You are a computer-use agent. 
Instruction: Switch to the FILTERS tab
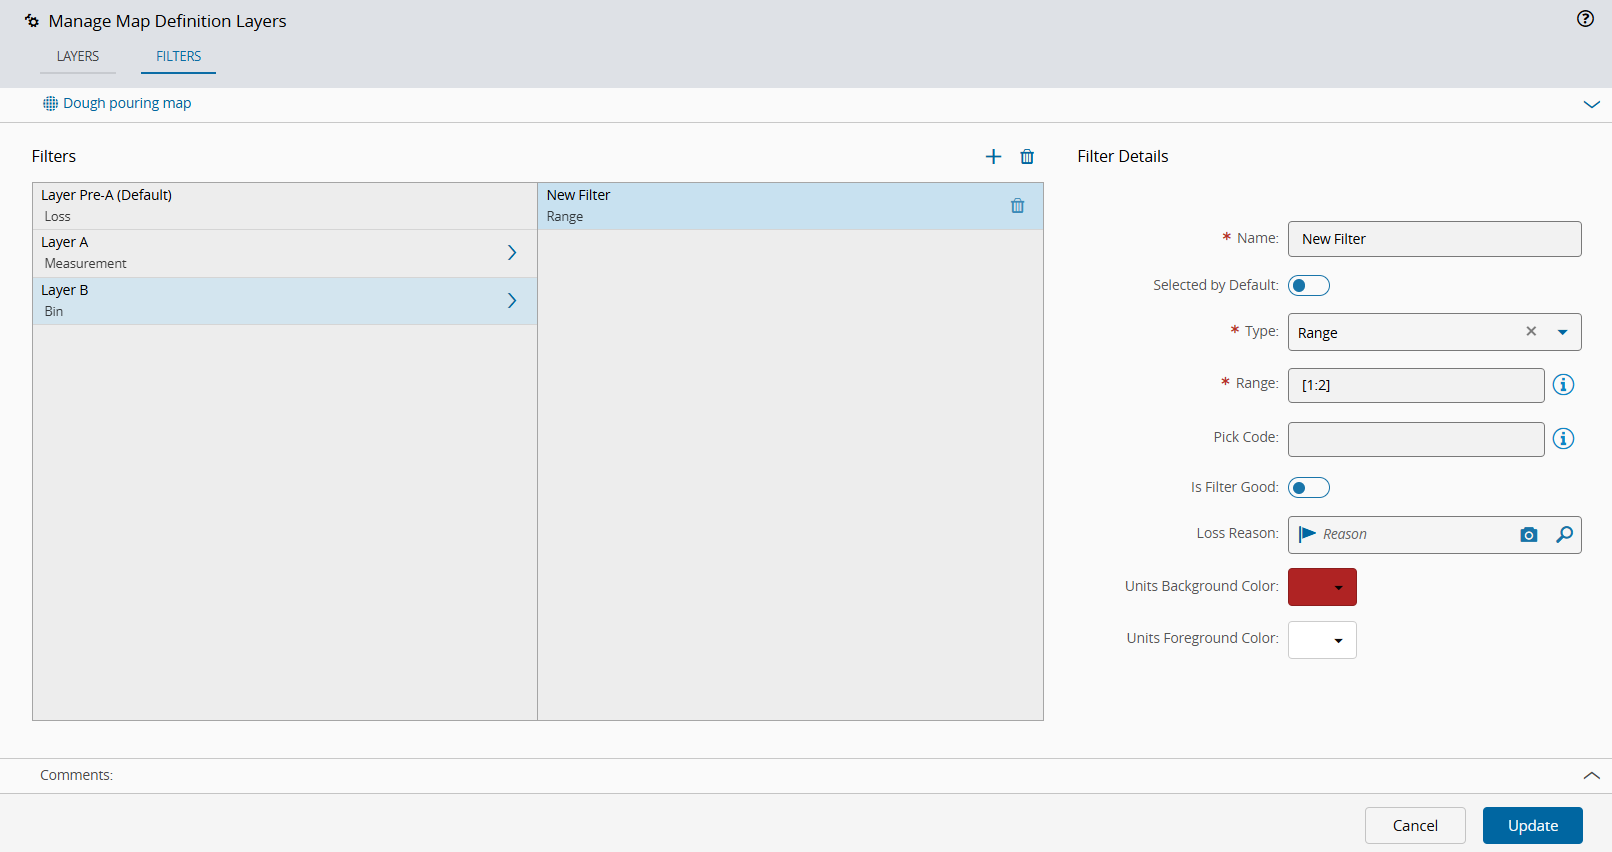point(178,56)
